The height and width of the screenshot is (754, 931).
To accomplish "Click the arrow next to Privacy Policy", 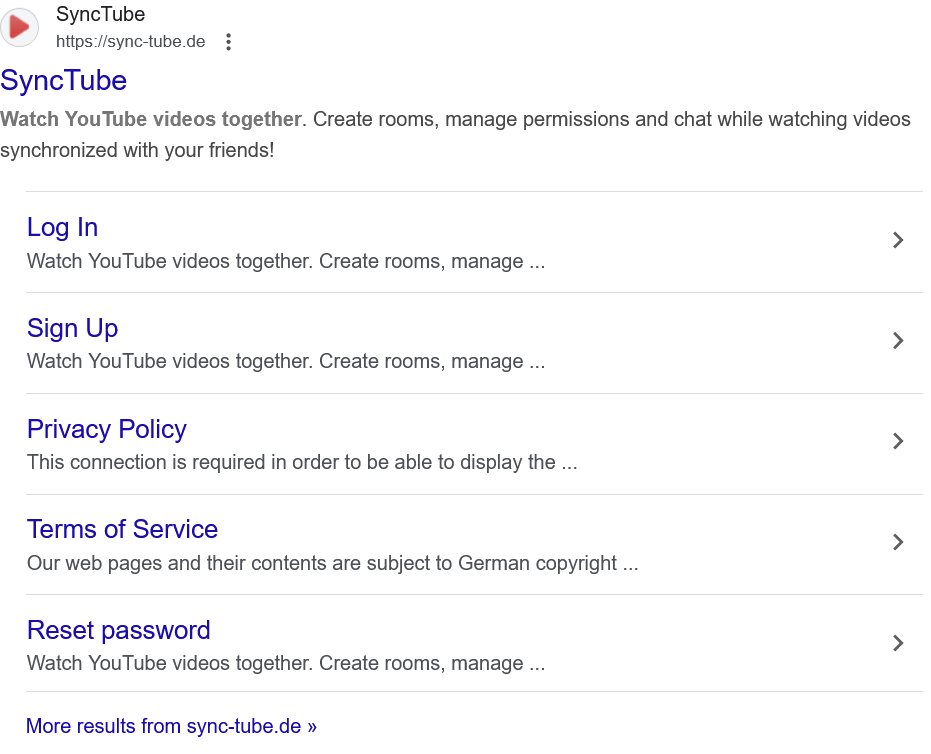I will click(898, 441).
